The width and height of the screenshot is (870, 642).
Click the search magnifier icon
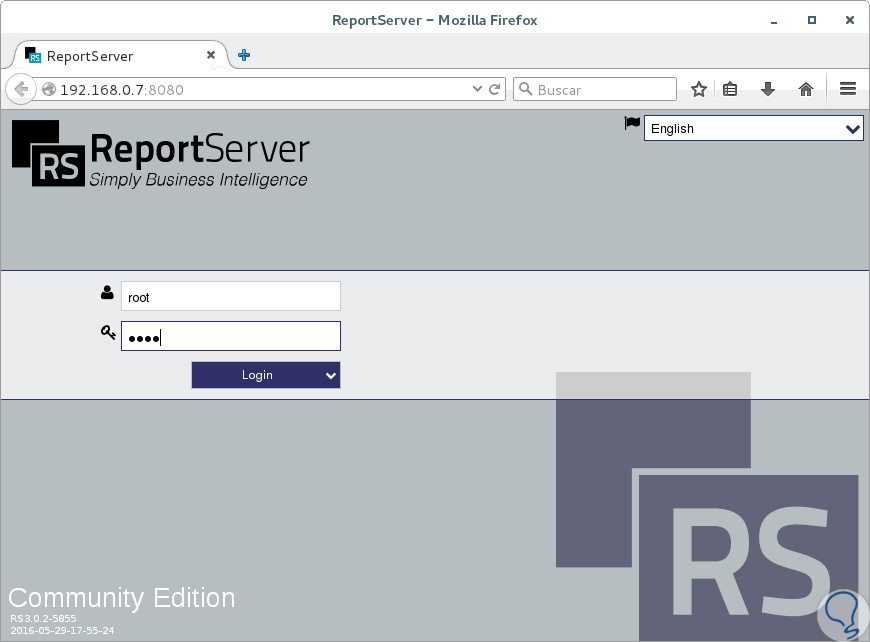[525, 89]
